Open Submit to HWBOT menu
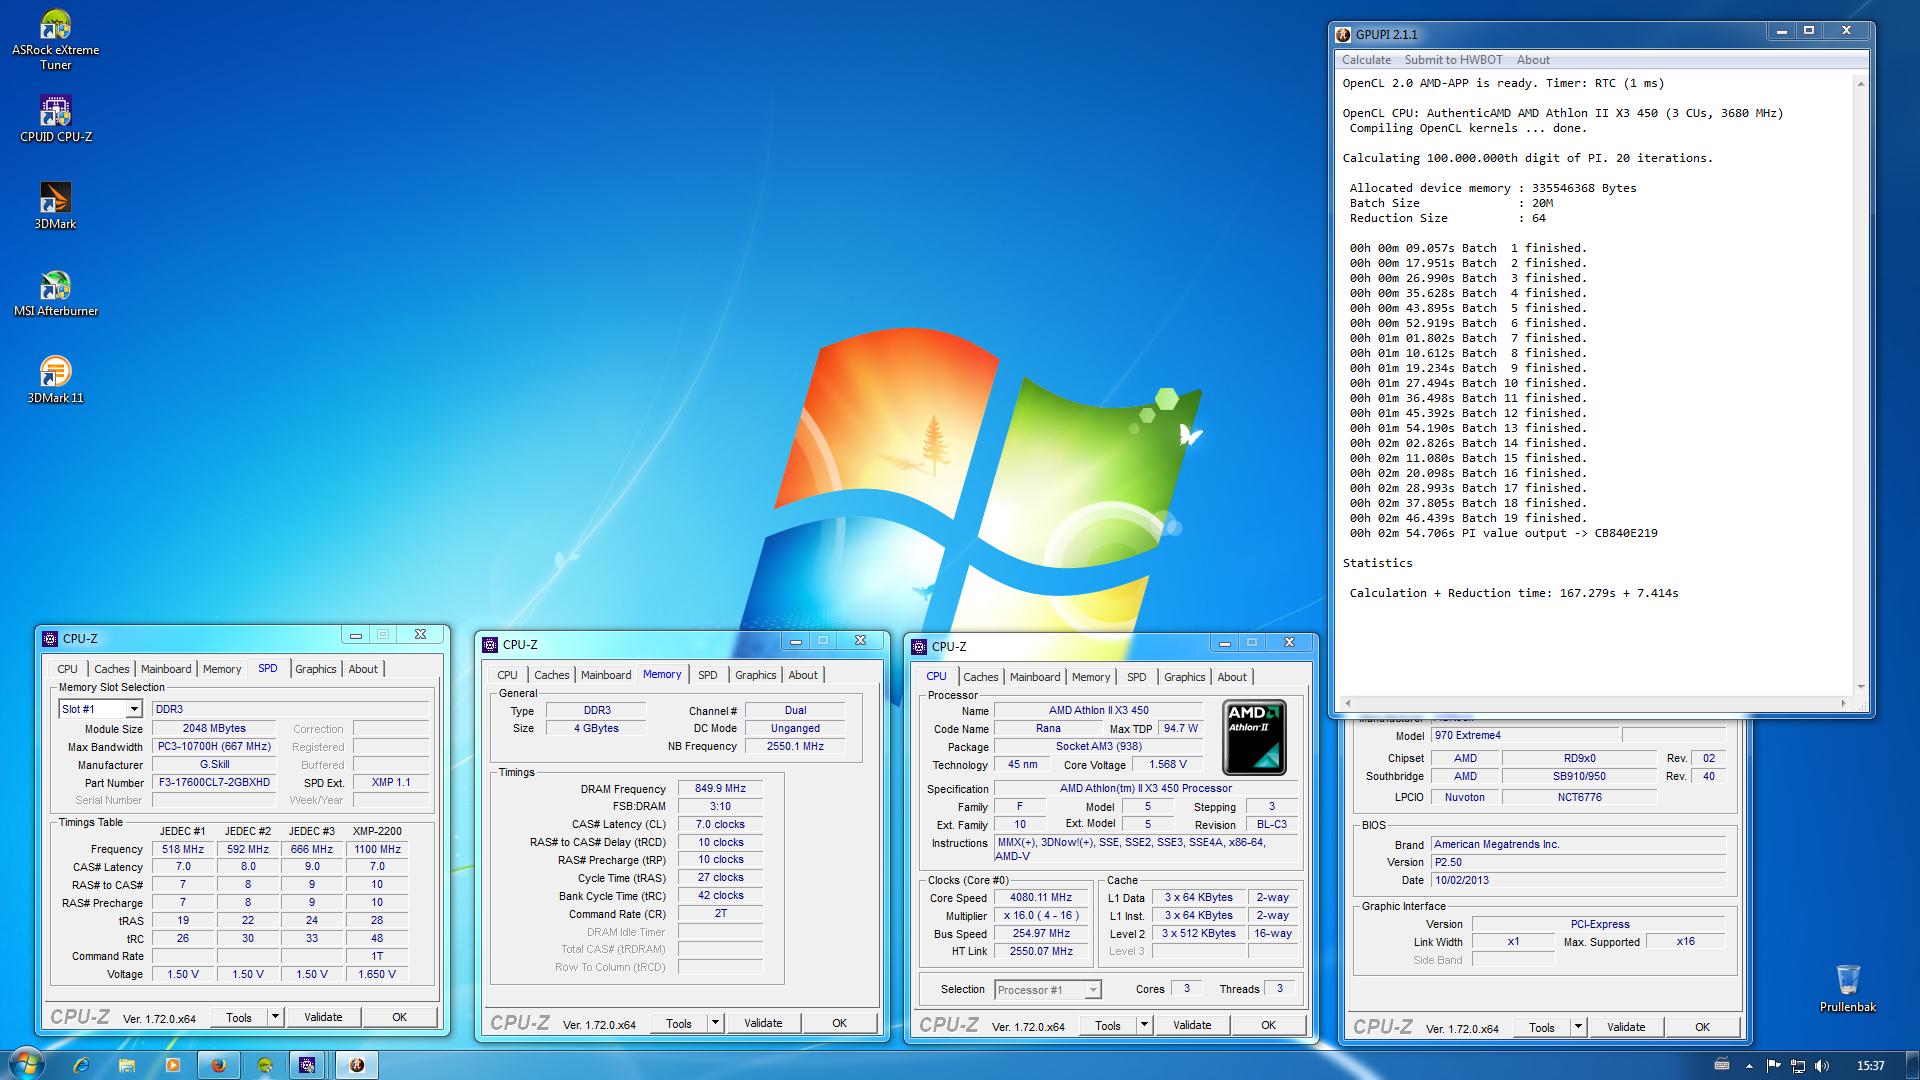The width and height of the screenshot is (1920, 1080). (1453, 60)
